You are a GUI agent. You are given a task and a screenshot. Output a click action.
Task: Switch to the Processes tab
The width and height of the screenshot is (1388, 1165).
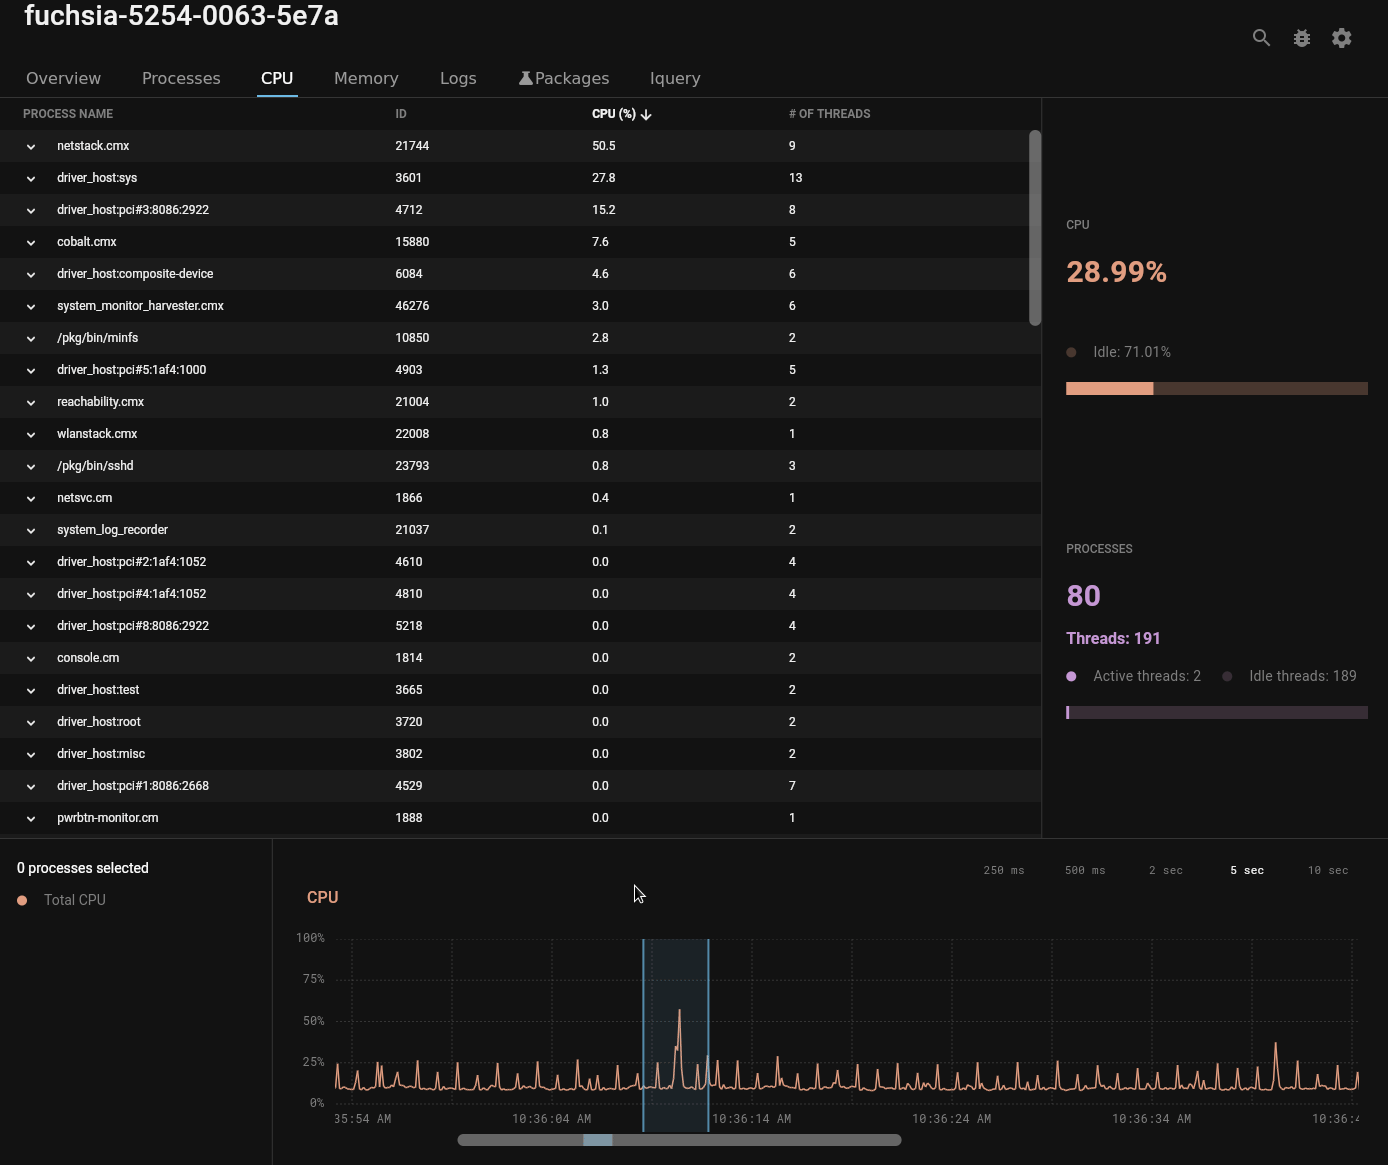tap(181, 78)
